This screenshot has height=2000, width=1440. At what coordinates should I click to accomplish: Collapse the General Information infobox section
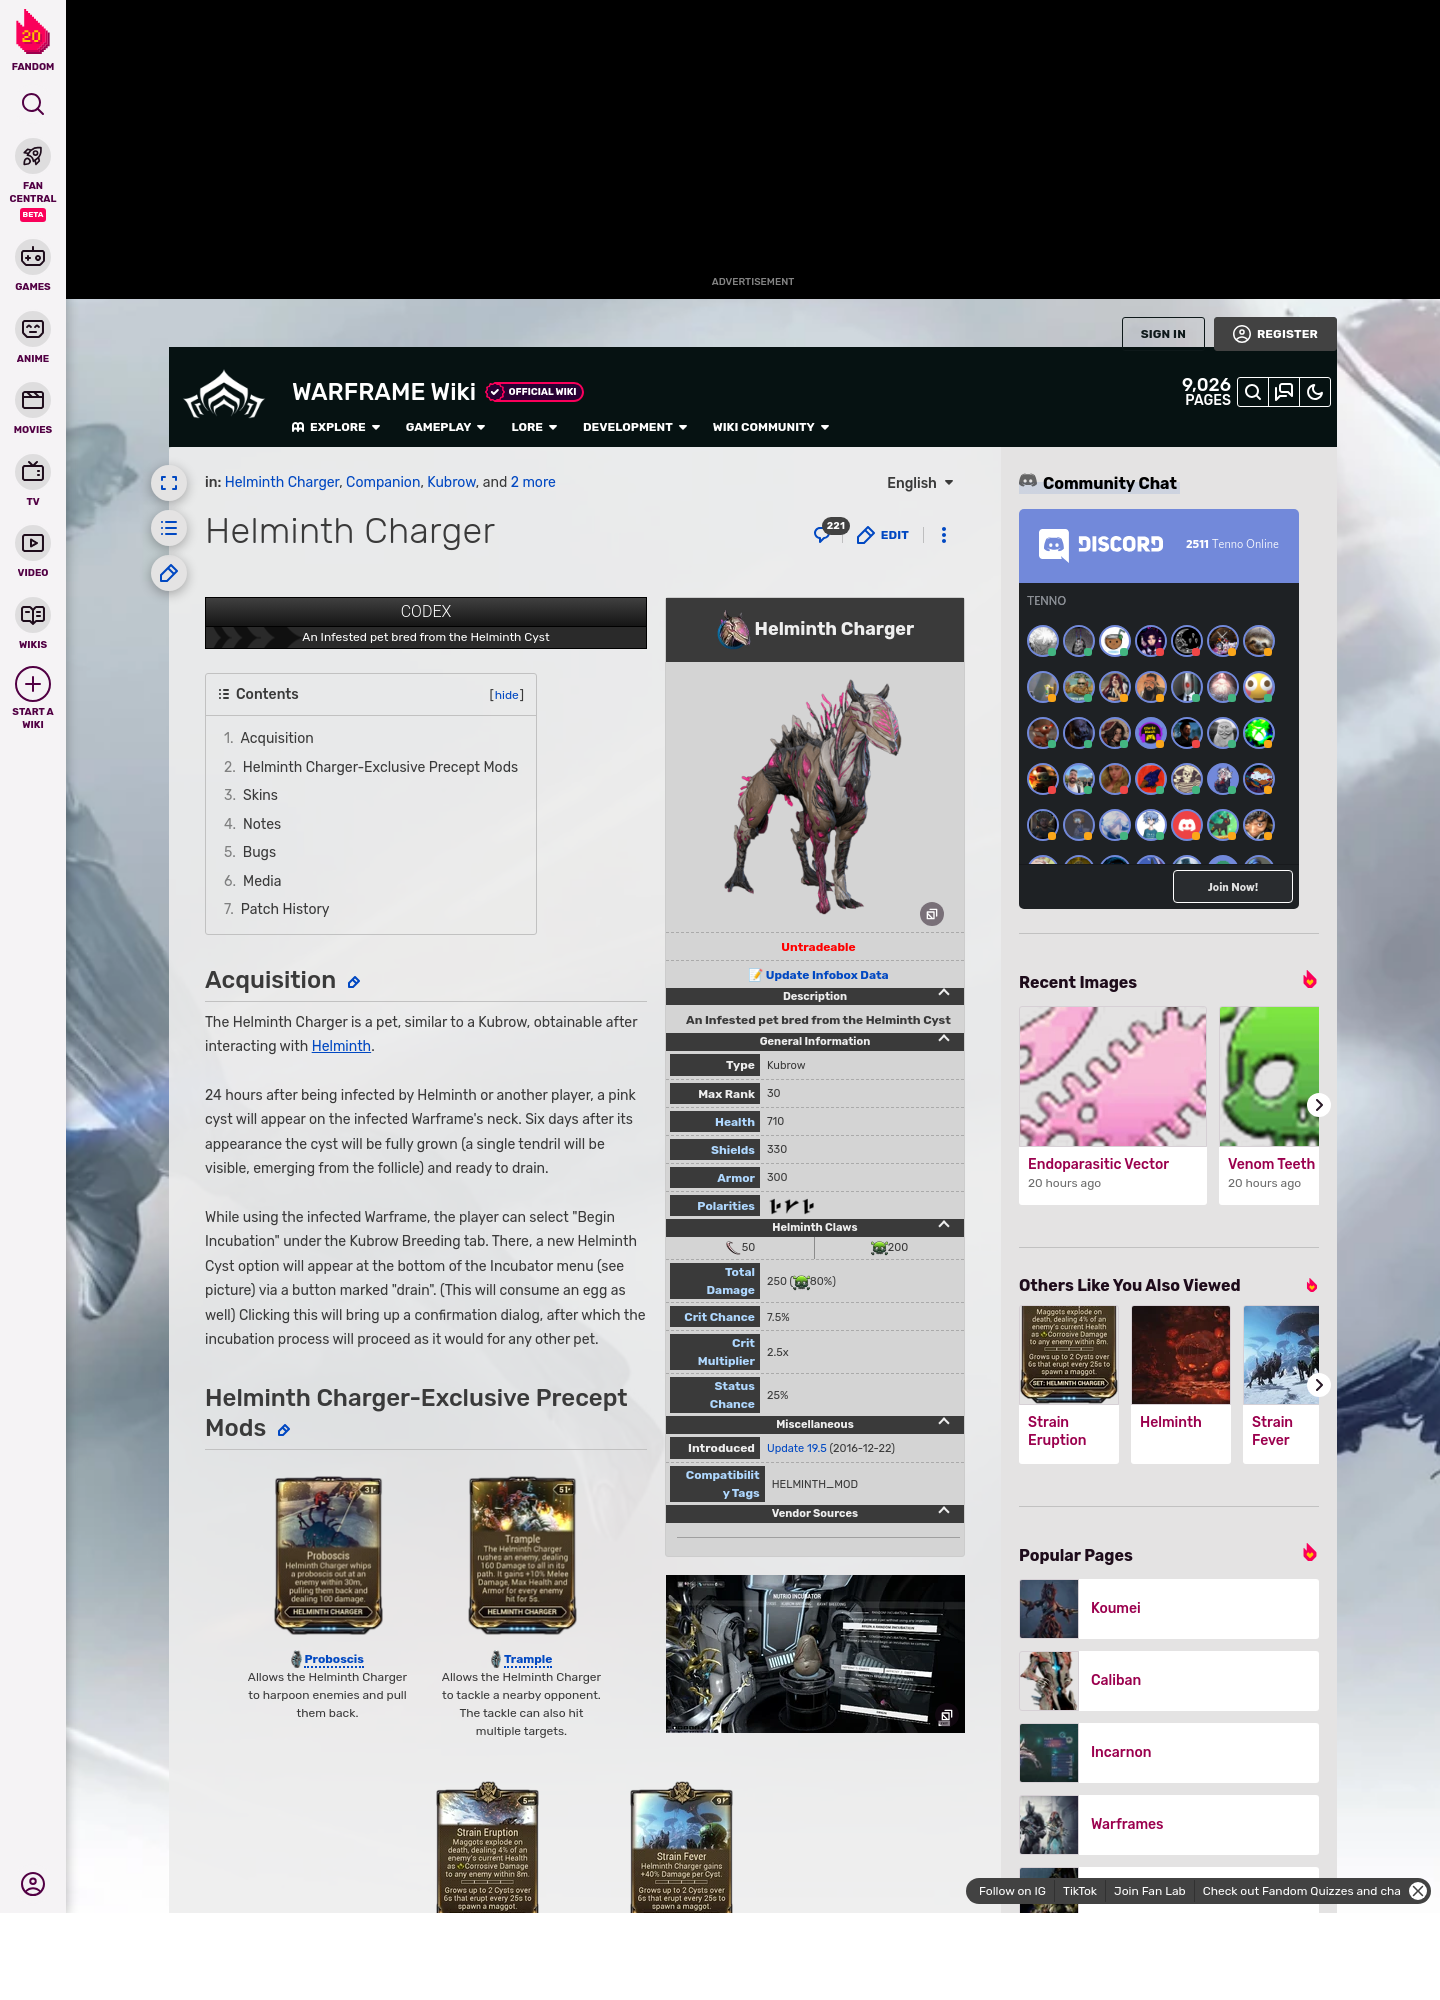tap(944, 1039)
